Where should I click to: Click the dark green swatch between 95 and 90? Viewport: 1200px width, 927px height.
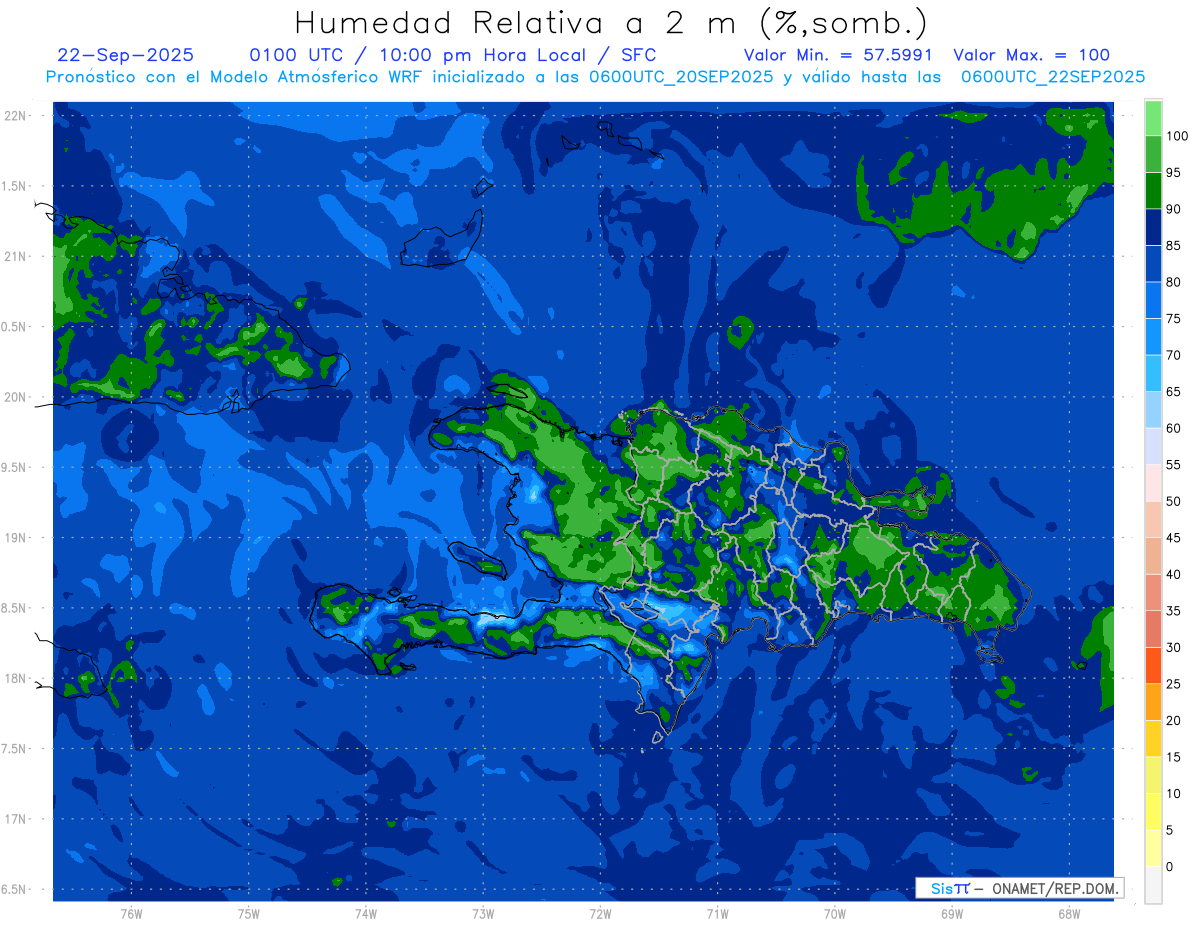pos(1153,190)
